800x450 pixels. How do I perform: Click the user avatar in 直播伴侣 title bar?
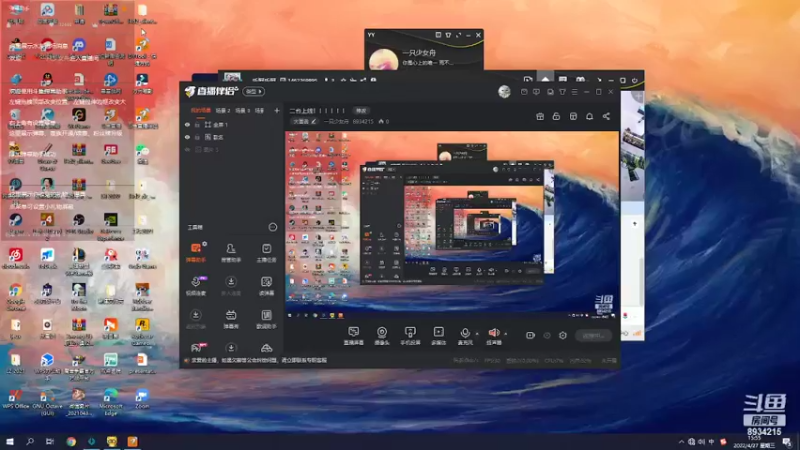(504, 91)
